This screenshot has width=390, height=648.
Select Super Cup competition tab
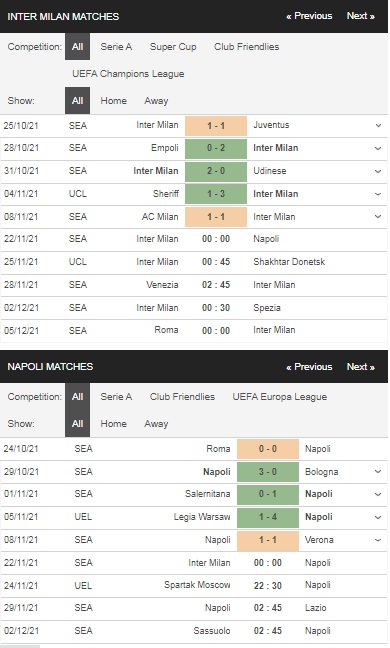[173, 47]
